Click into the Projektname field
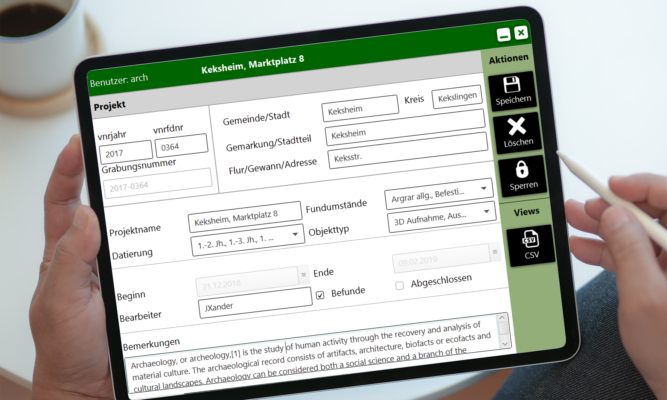This screenshot has height=400, width=667. (244, 212)
